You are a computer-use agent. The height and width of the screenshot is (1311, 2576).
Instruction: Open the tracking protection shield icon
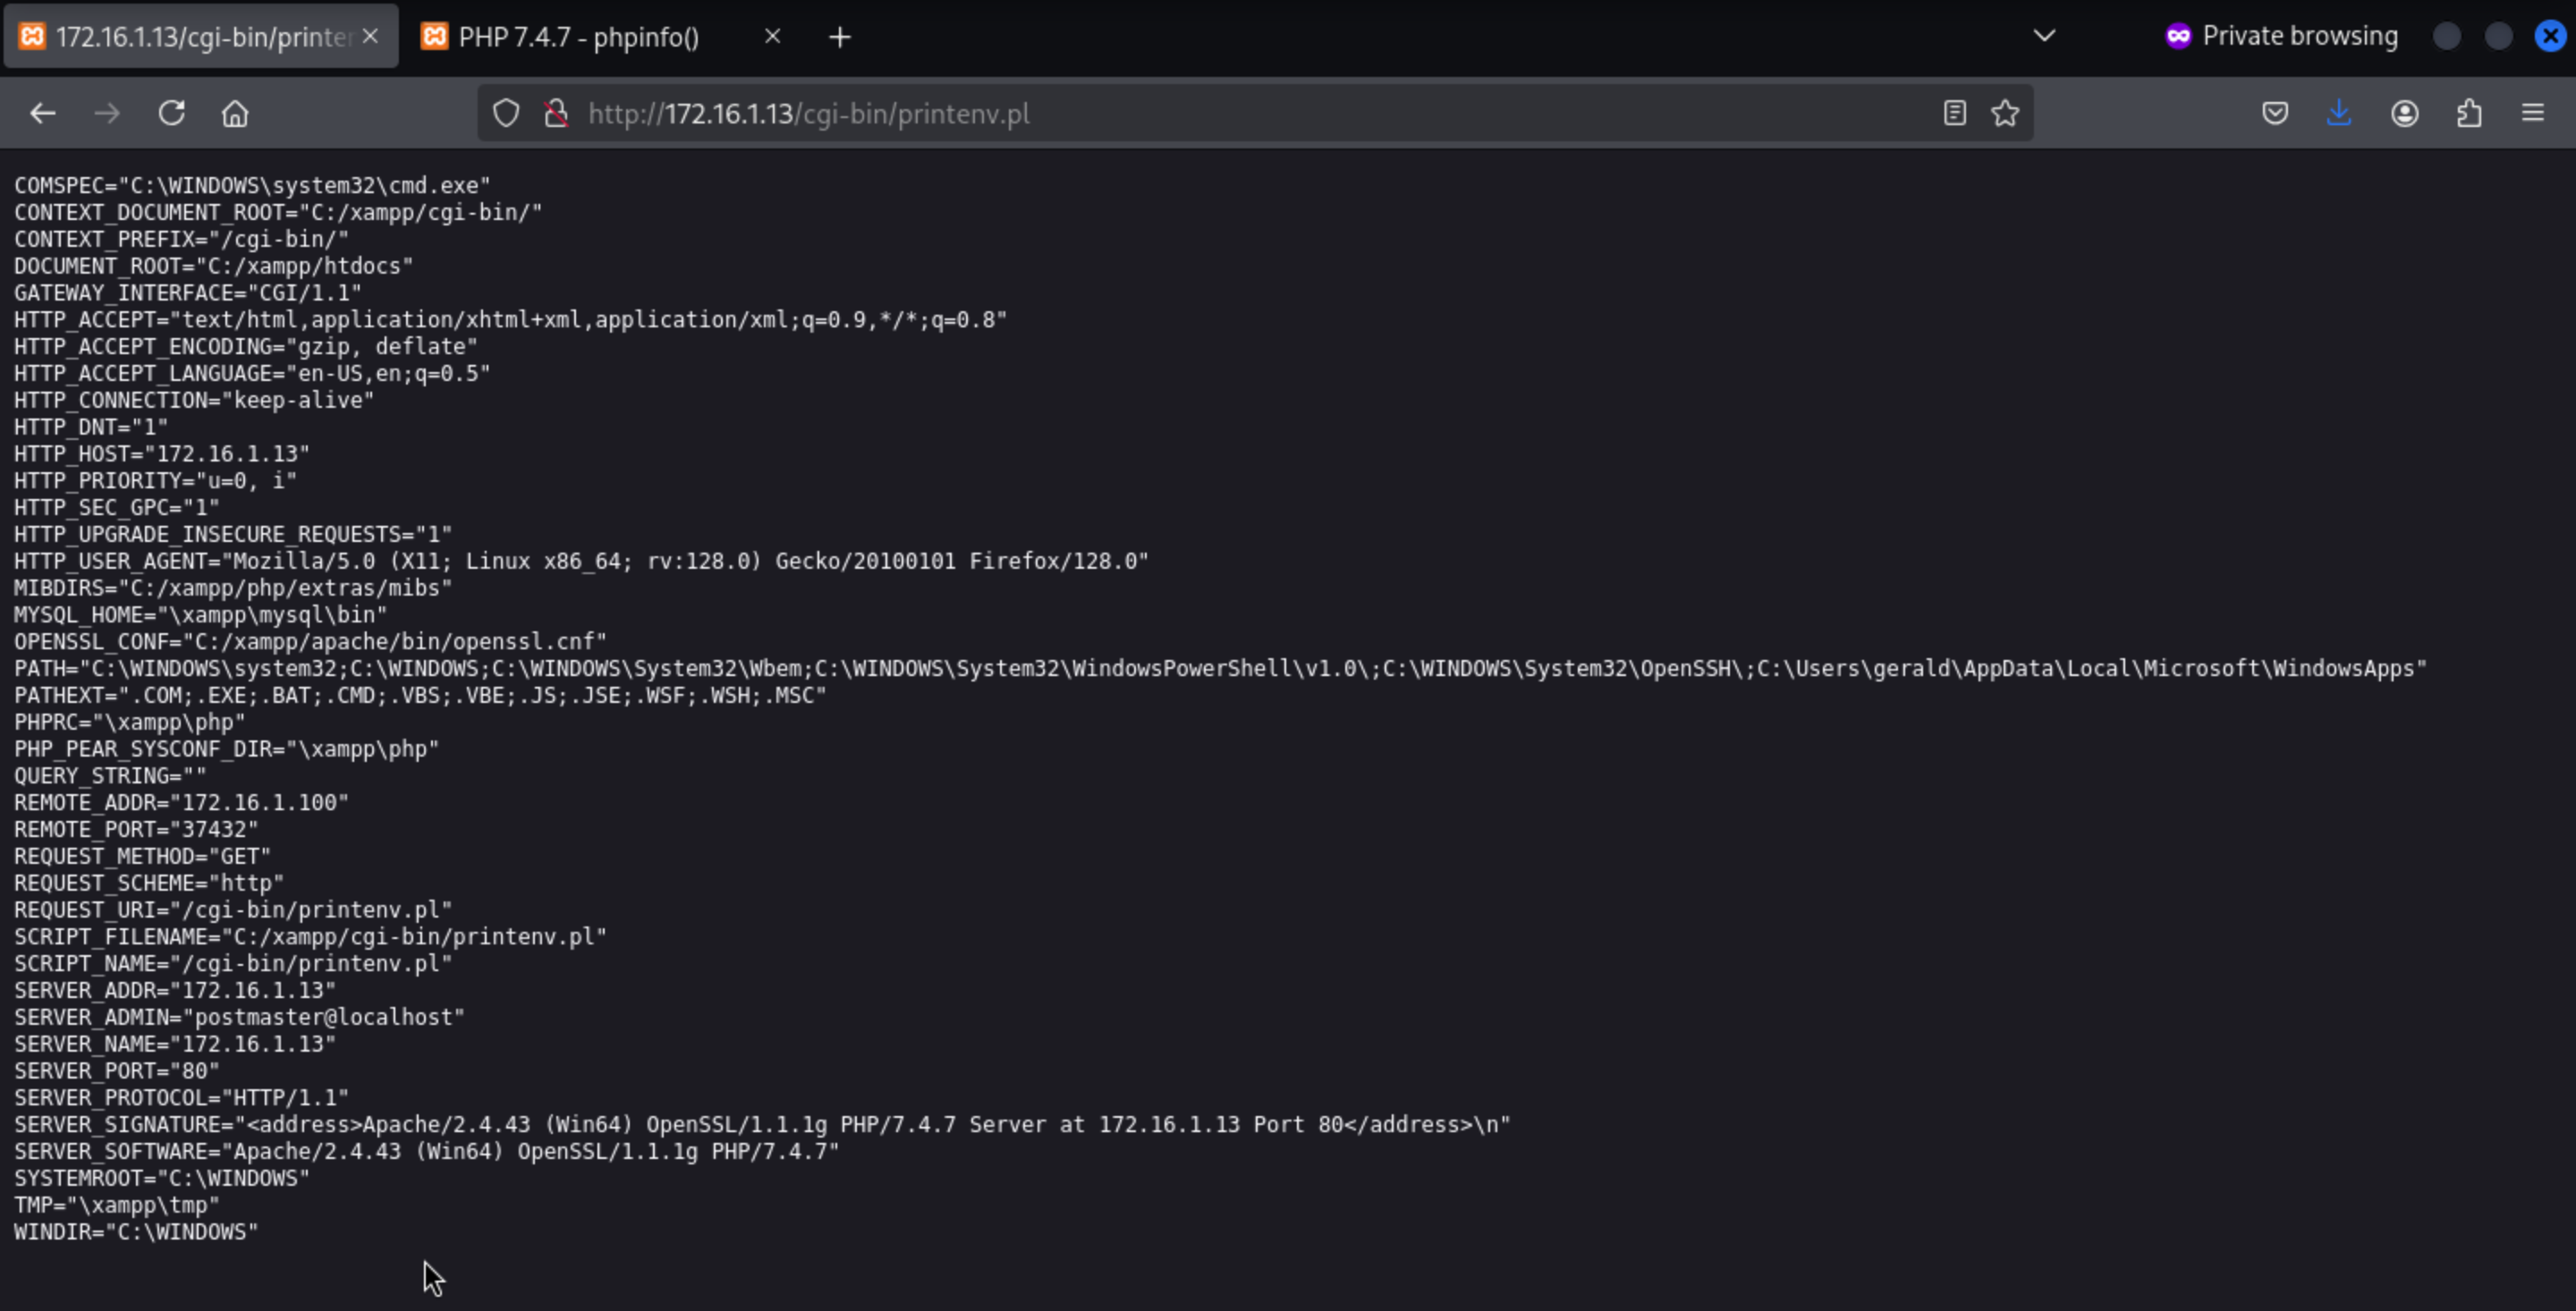[506, 113]
